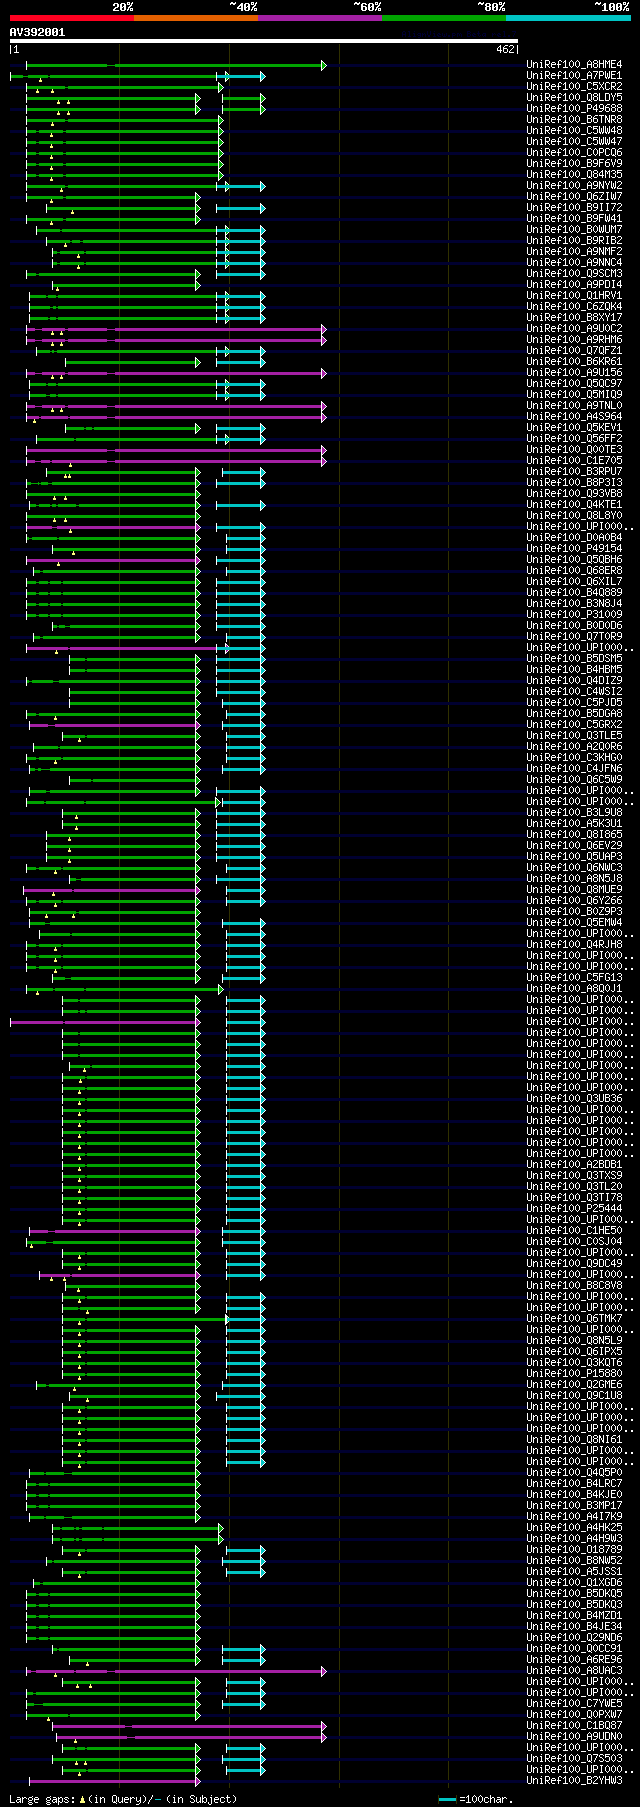The height and width of the screenshot is (1807, 640).
Task: Click the purple alignment bar for A9RHM6
Action: (175, 340)
